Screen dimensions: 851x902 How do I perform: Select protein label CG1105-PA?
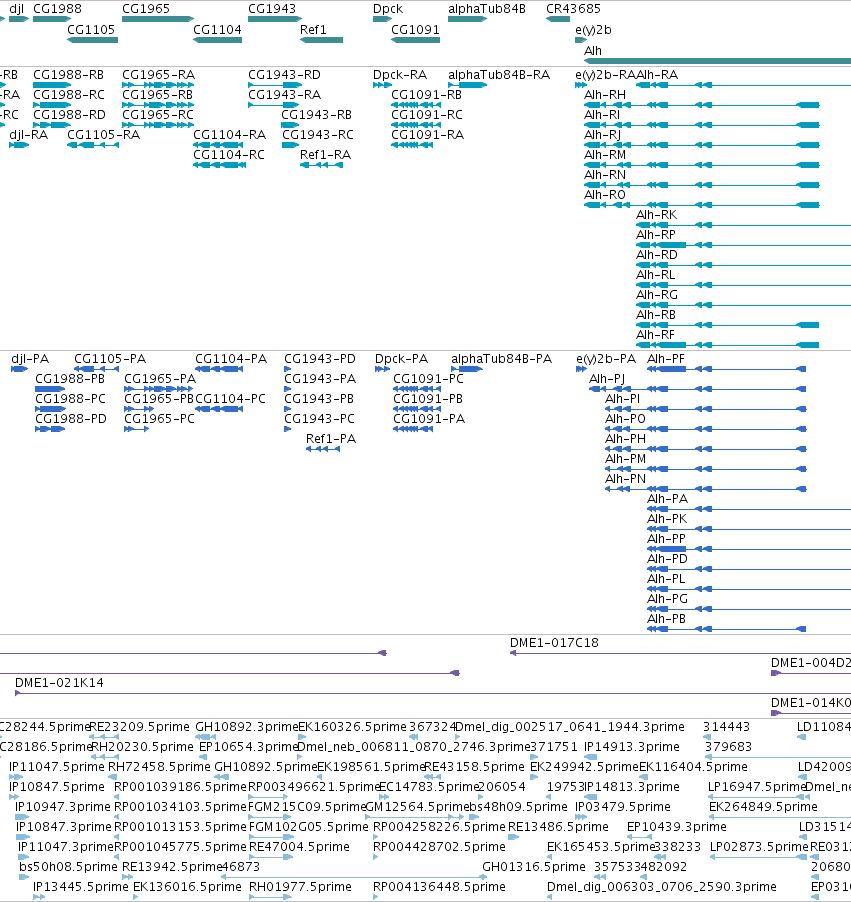[x=110, y=359]
